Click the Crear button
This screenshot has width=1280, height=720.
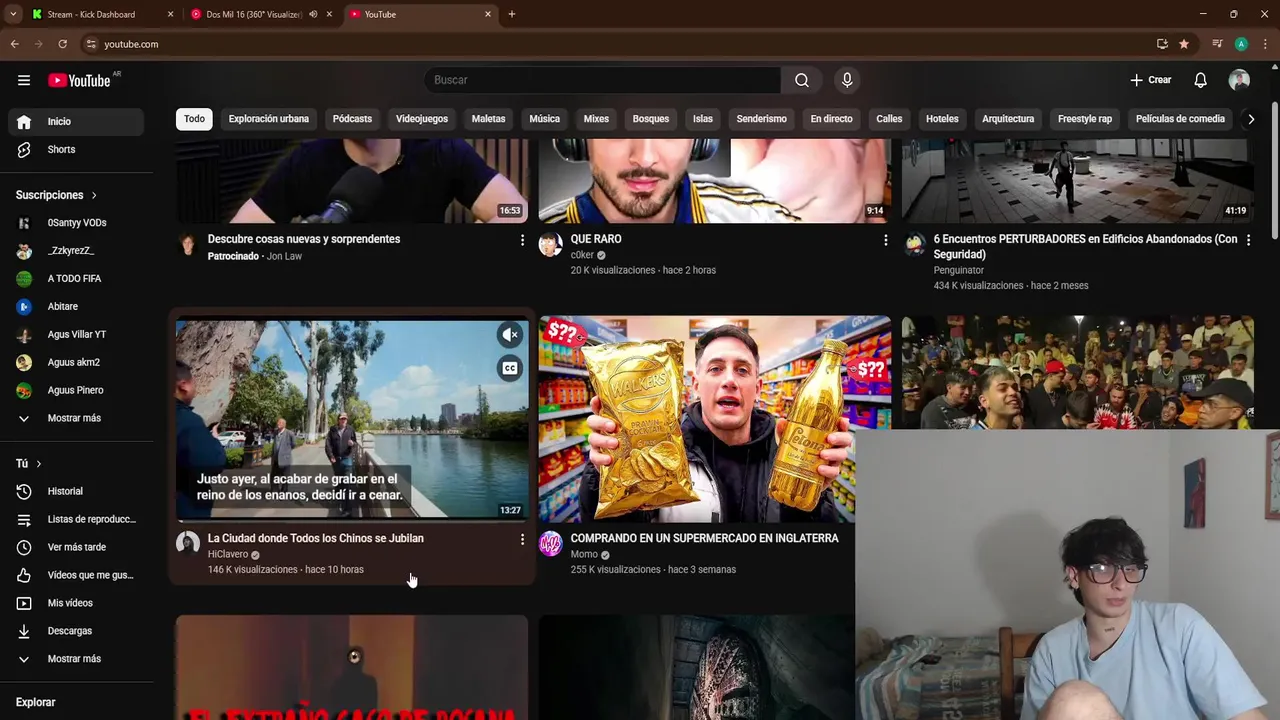point(1150,80)
